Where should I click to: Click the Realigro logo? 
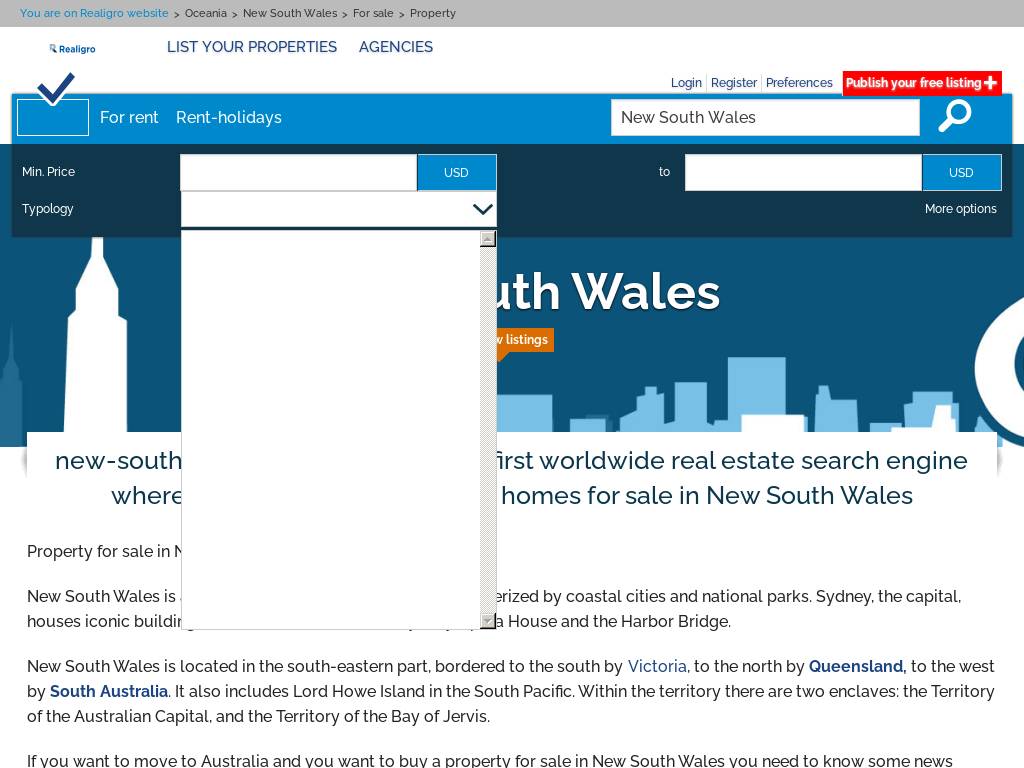pyautogui.click(x=72, y=48)
